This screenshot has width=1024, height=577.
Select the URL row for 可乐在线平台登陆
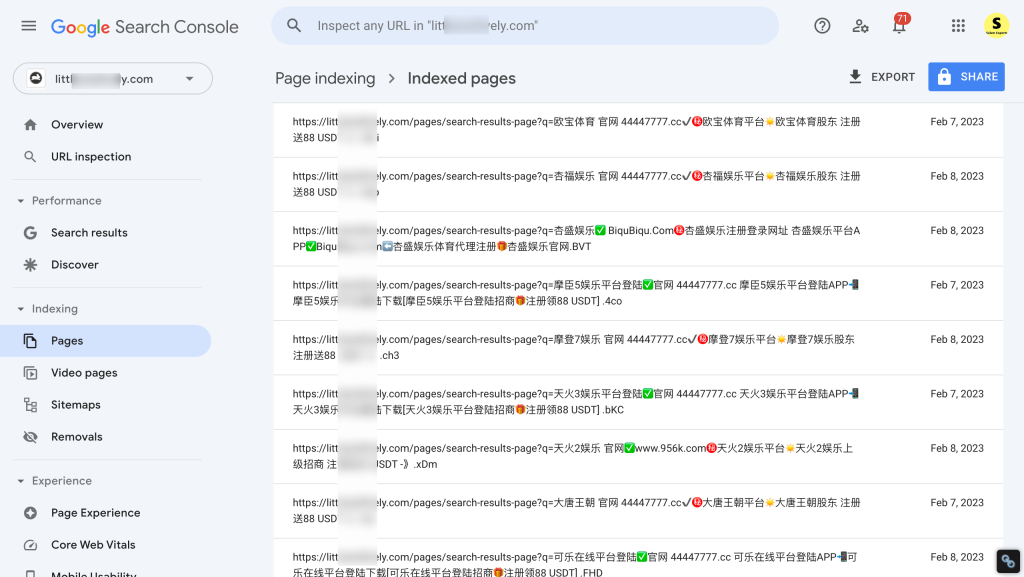(638, 558)
